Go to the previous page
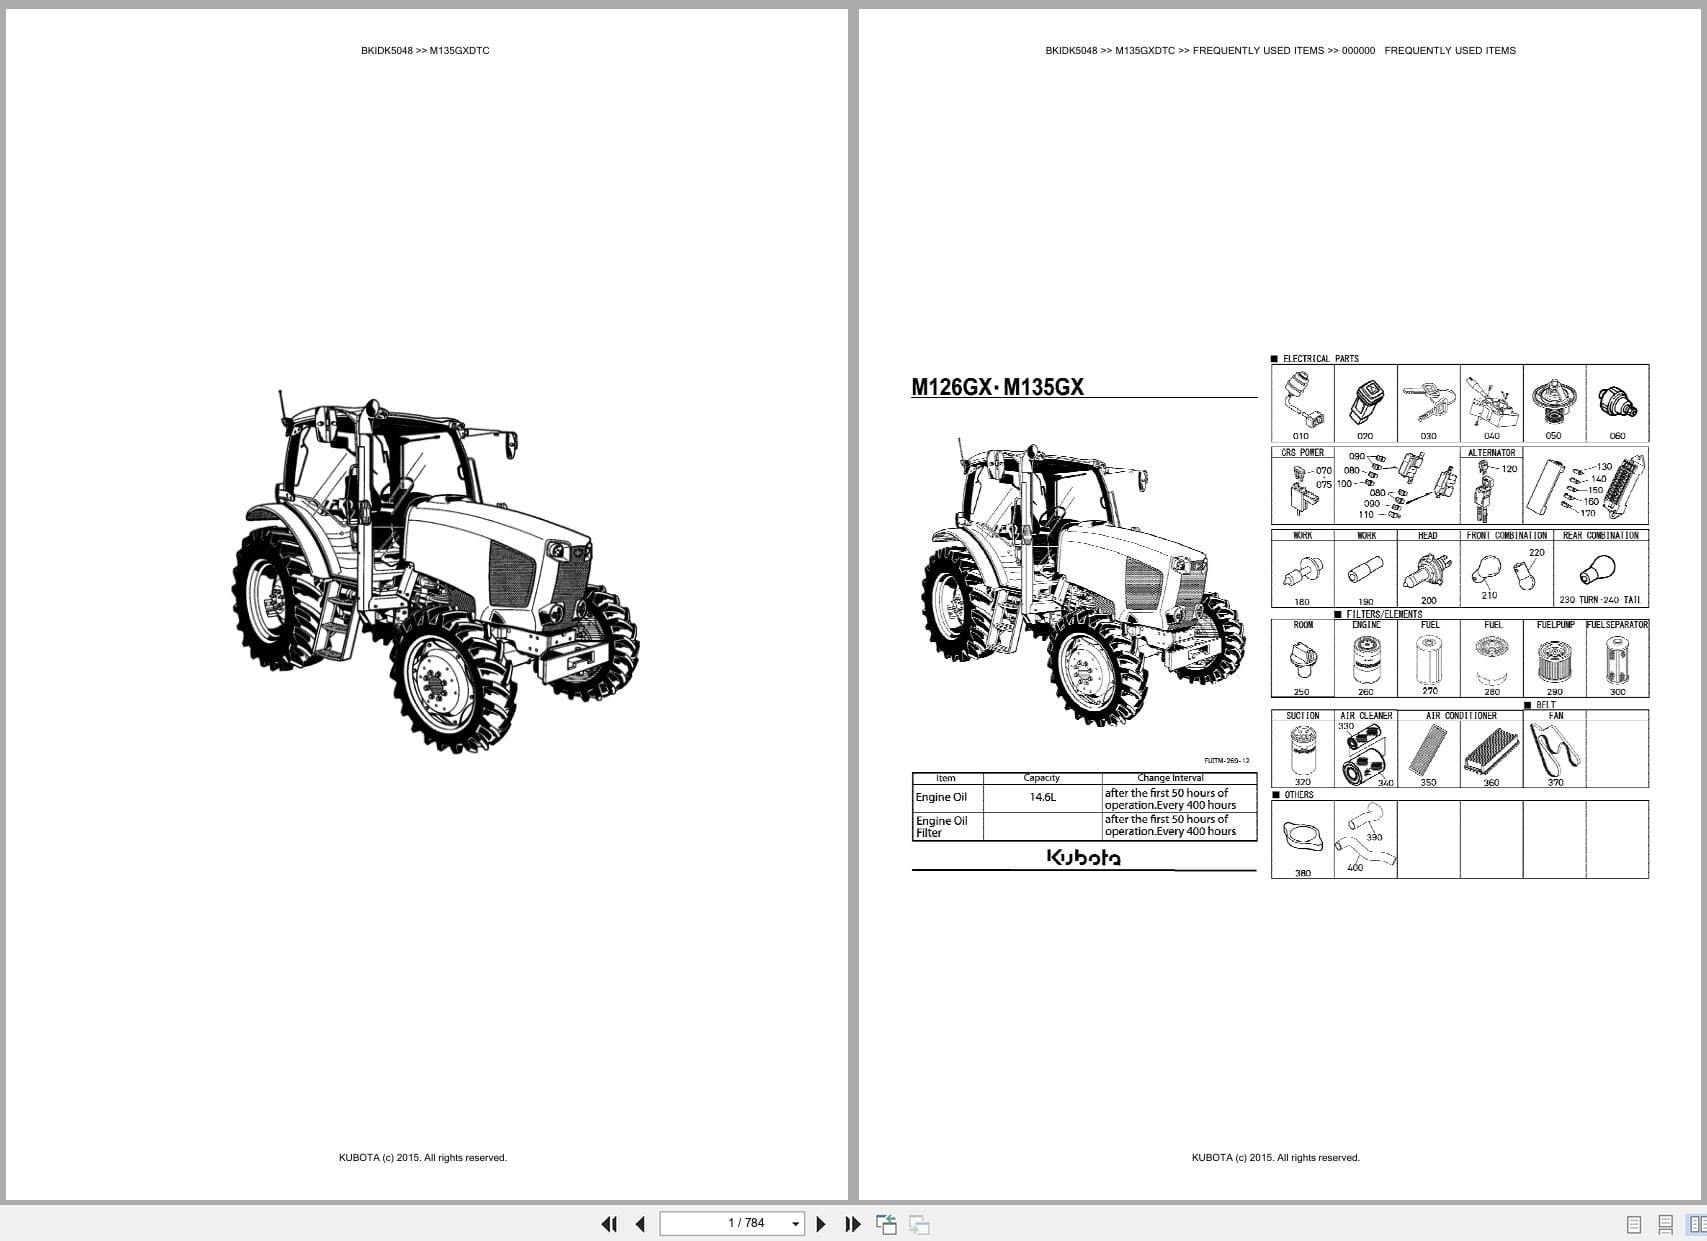Viewport: 1707px width, 1241px height. (x=640, y=1224)
